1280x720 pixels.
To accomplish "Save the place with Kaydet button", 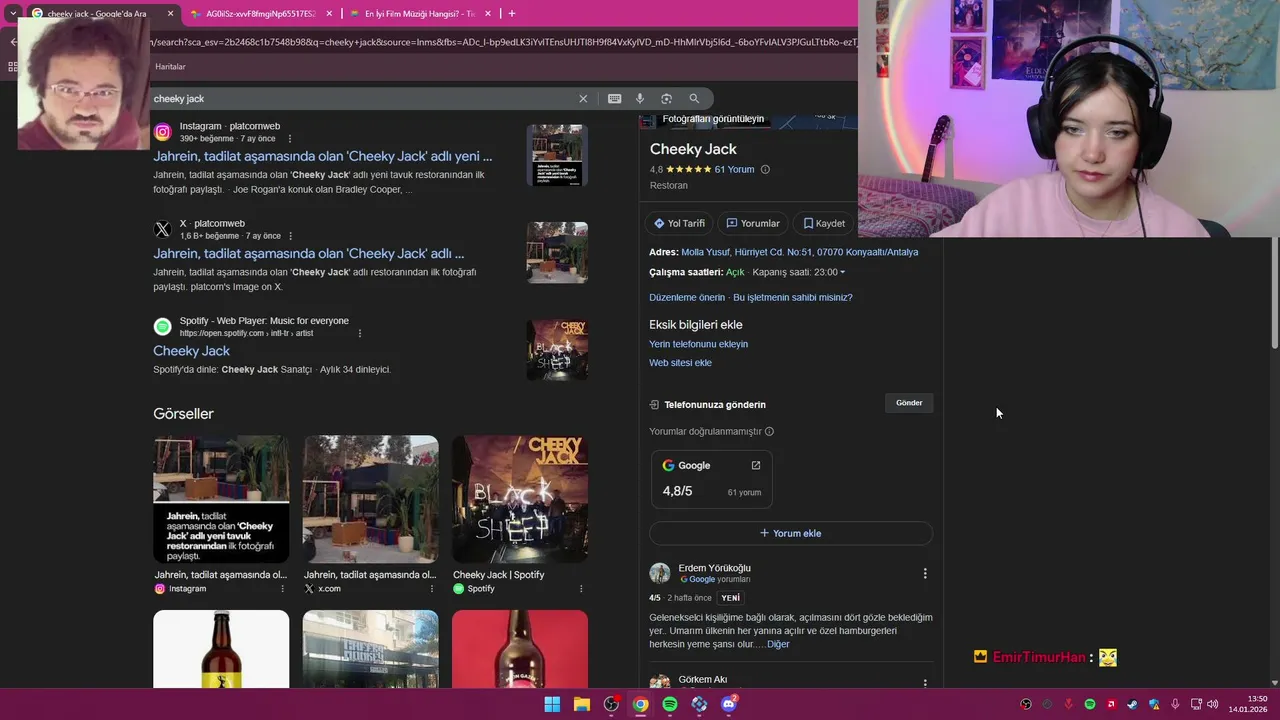I will [824, 223].
